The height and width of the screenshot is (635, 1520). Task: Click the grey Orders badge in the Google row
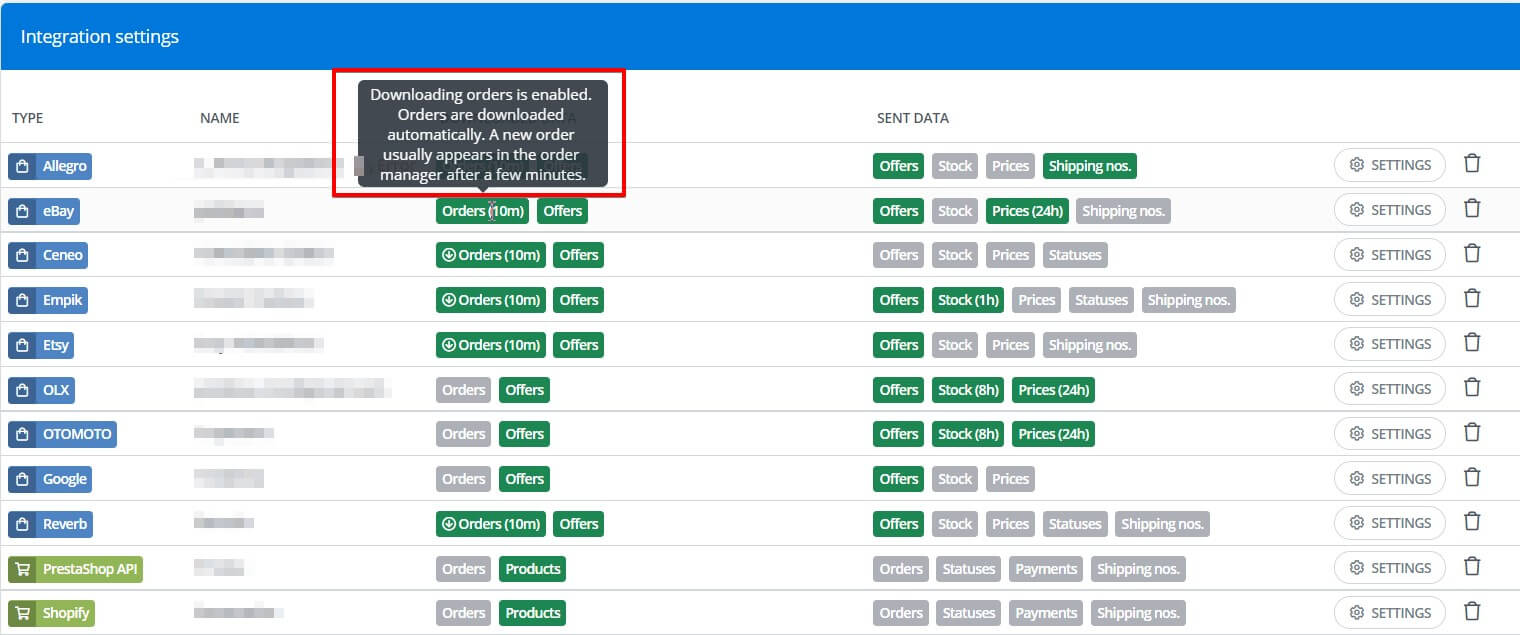[x=464, y=479]
